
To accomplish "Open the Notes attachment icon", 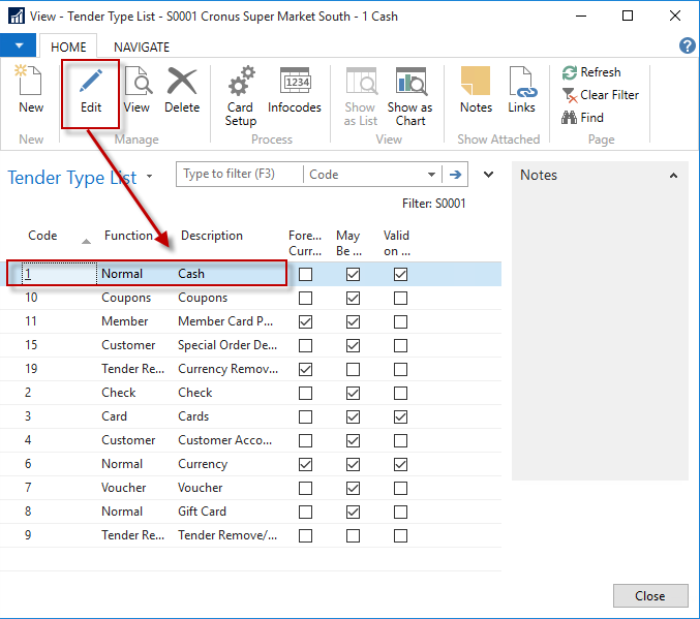I will pos(476,91).
